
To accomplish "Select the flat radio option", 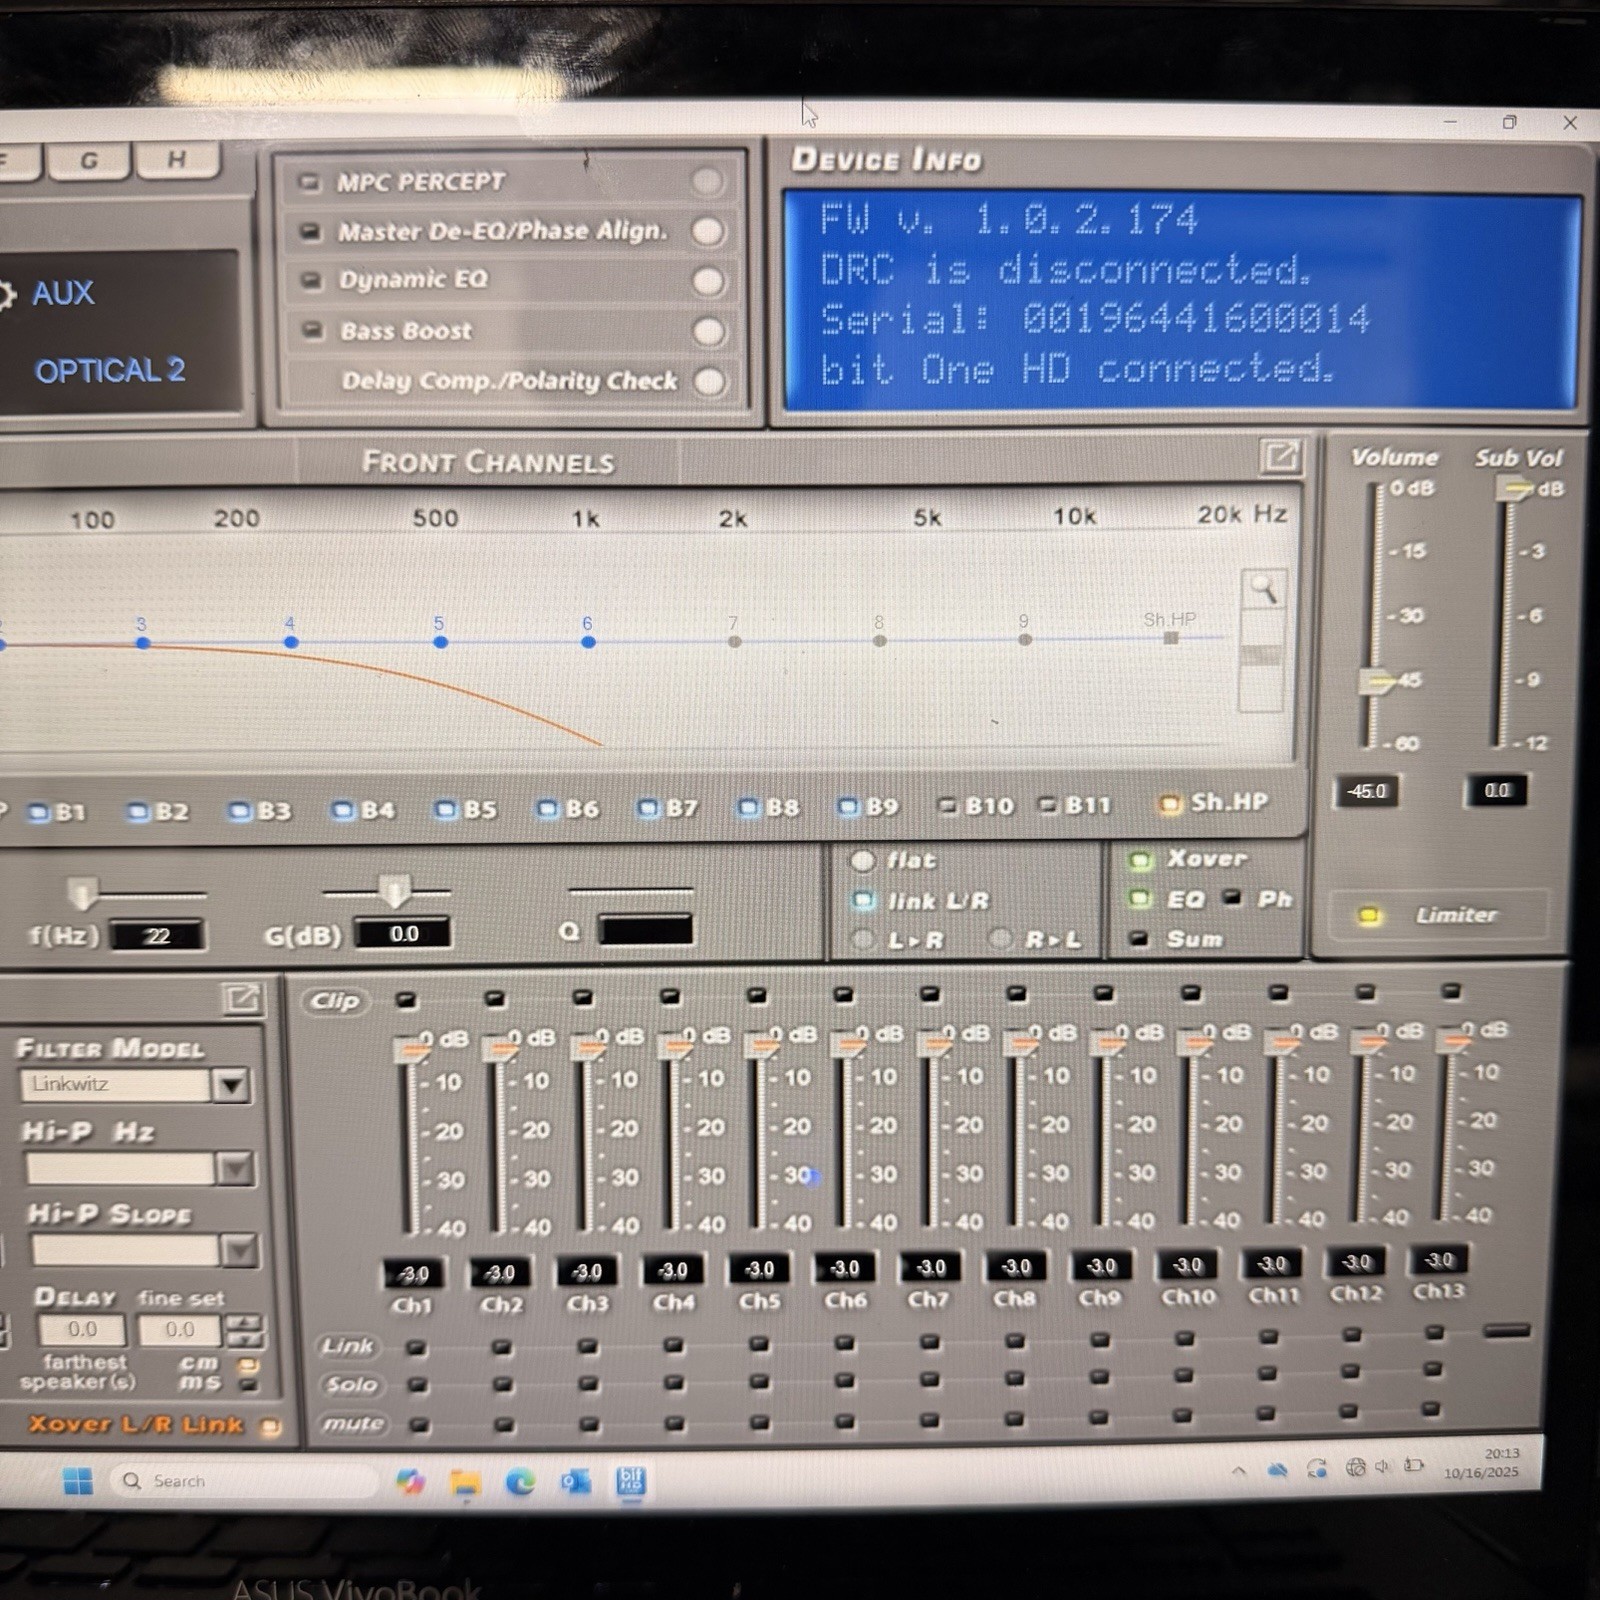I will click(862, 860).
